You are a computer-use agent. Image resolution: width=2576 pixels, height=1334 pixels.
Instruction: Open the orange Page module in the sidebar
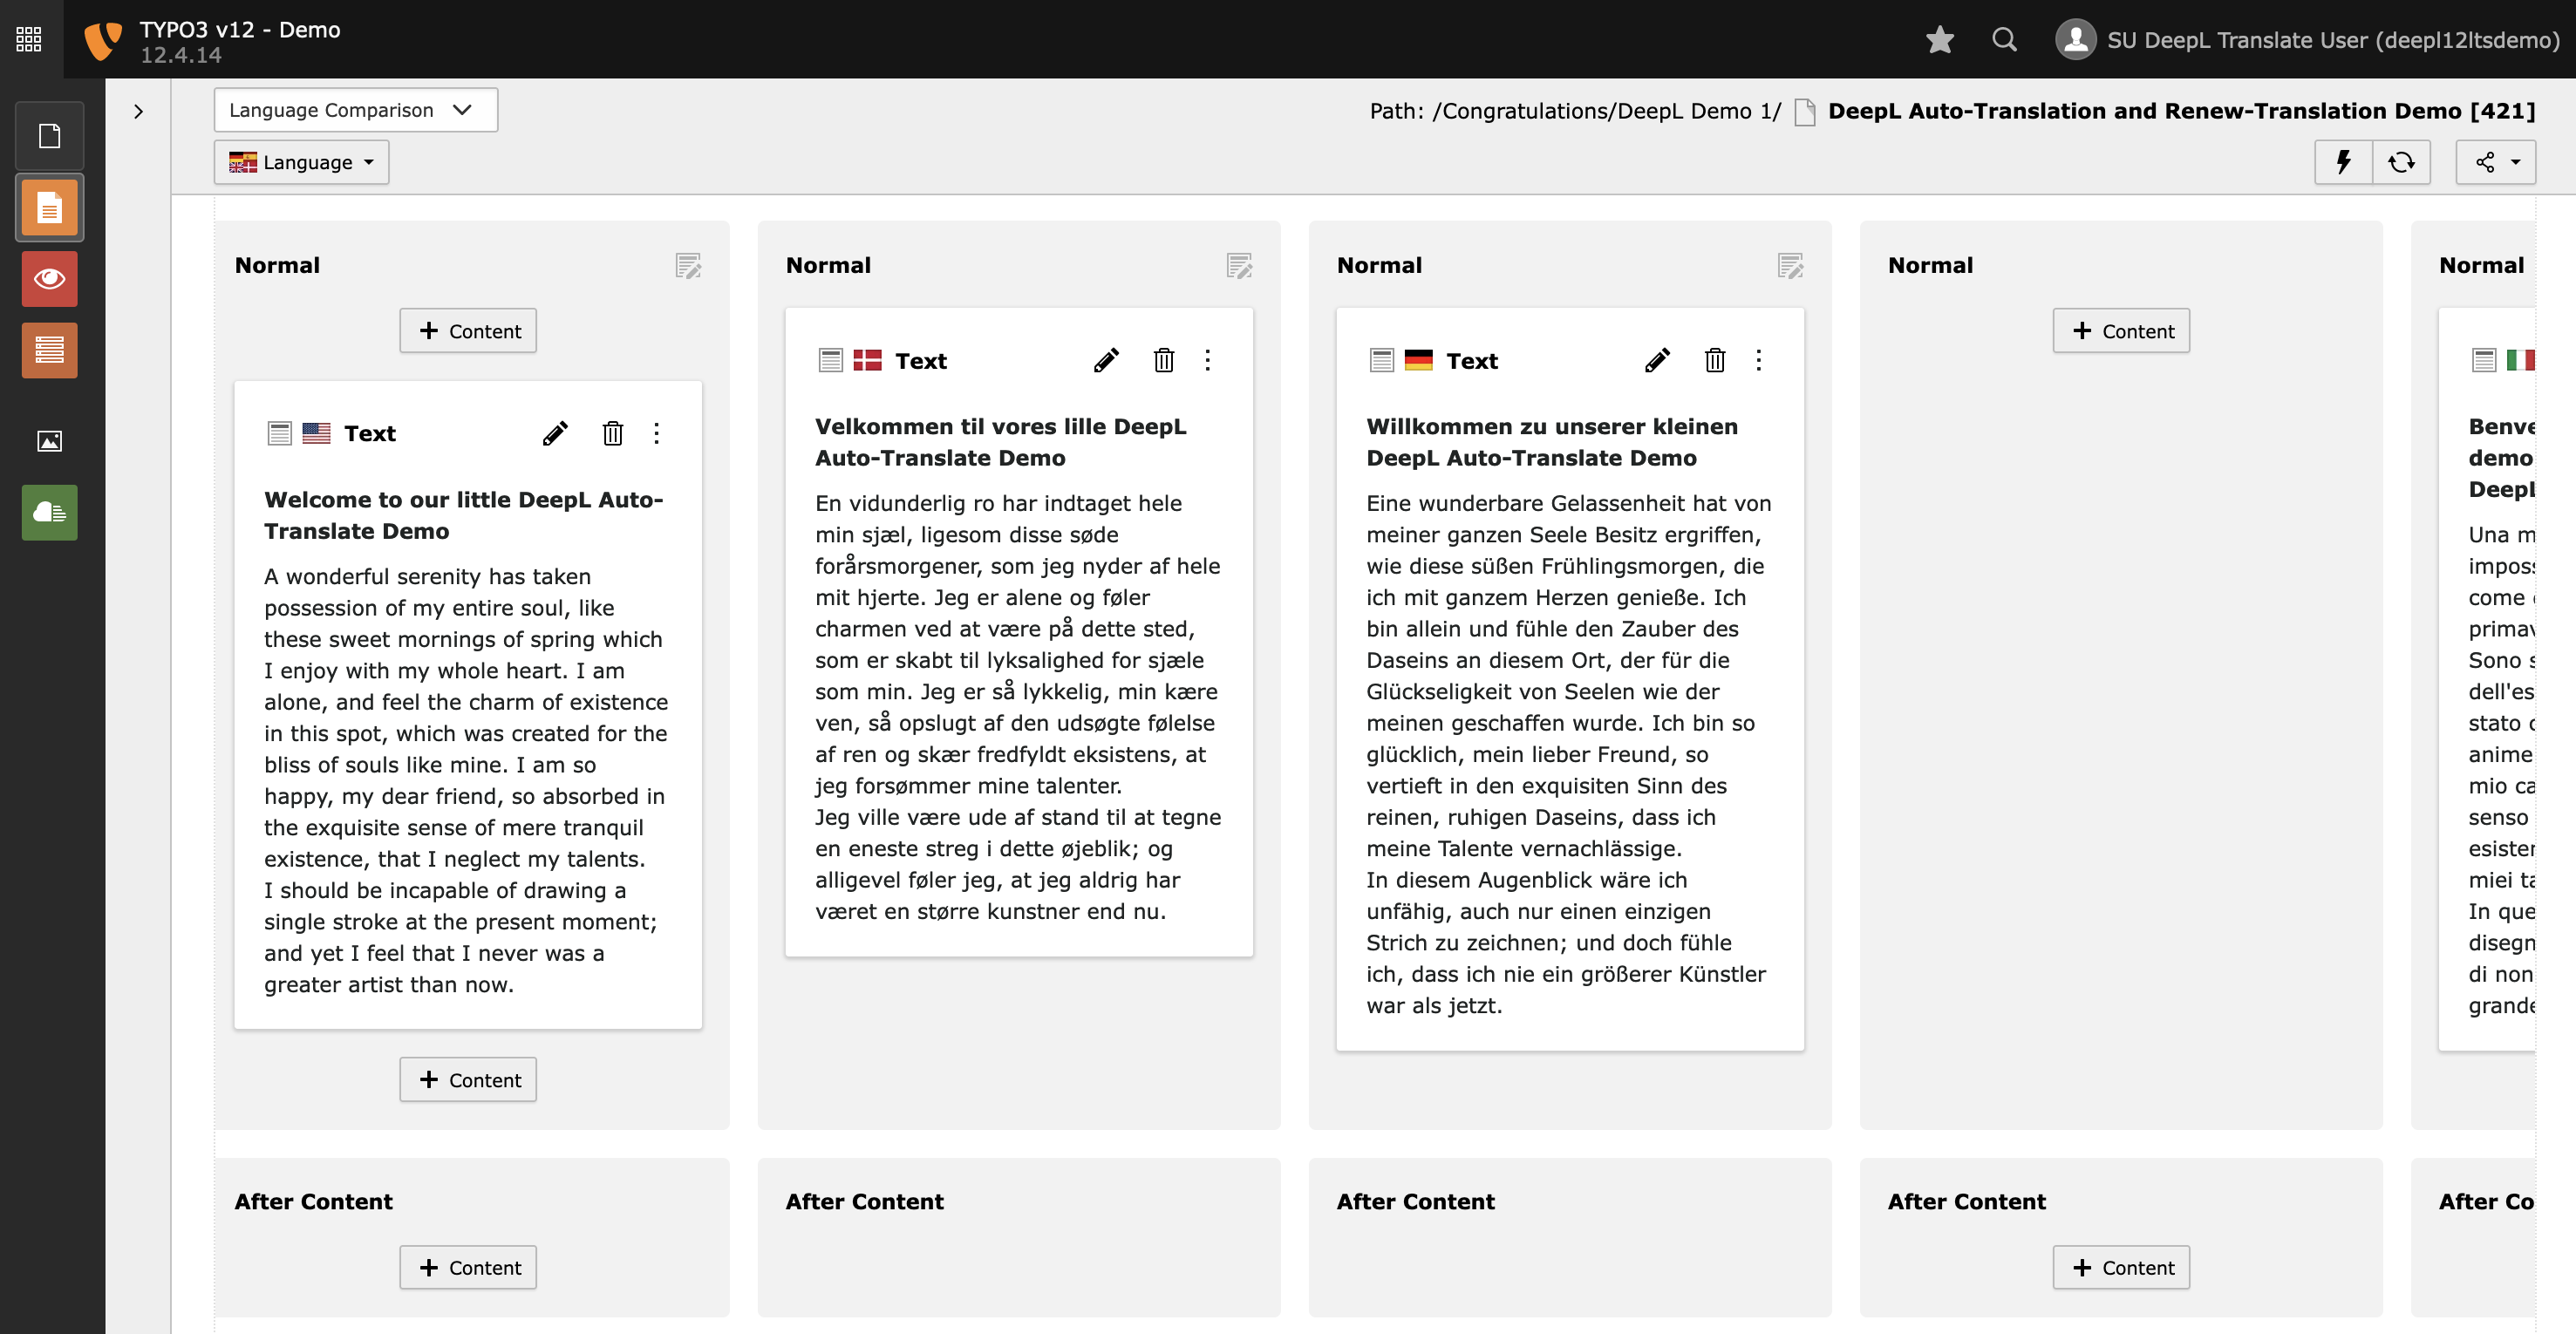pyautogui.click(x=49, y=207)
